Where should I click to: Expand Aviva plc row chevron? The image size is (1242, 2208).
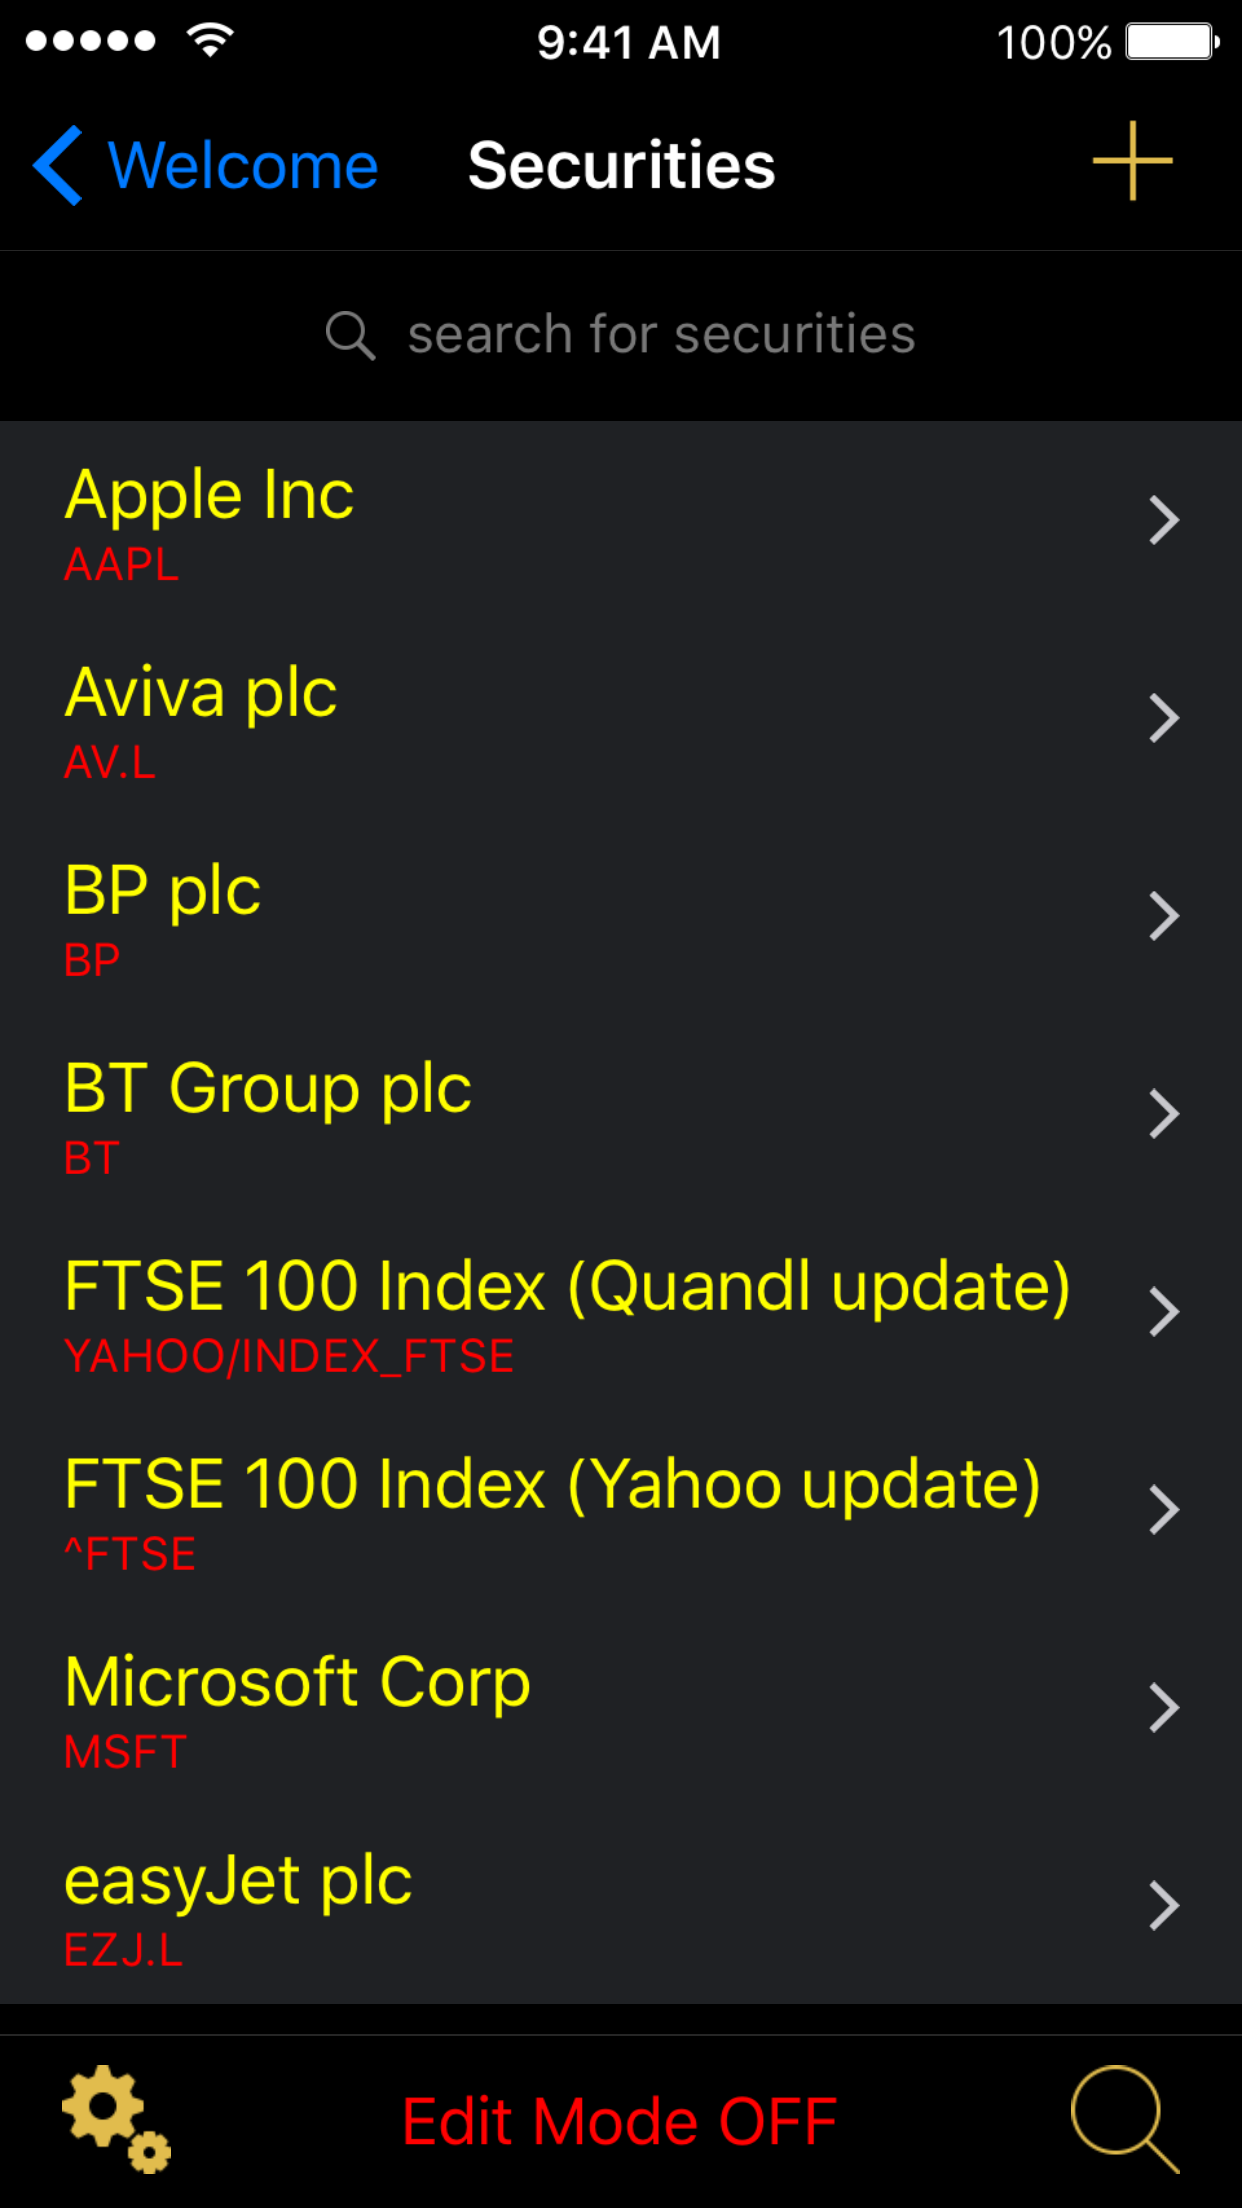coord(1164,718)
